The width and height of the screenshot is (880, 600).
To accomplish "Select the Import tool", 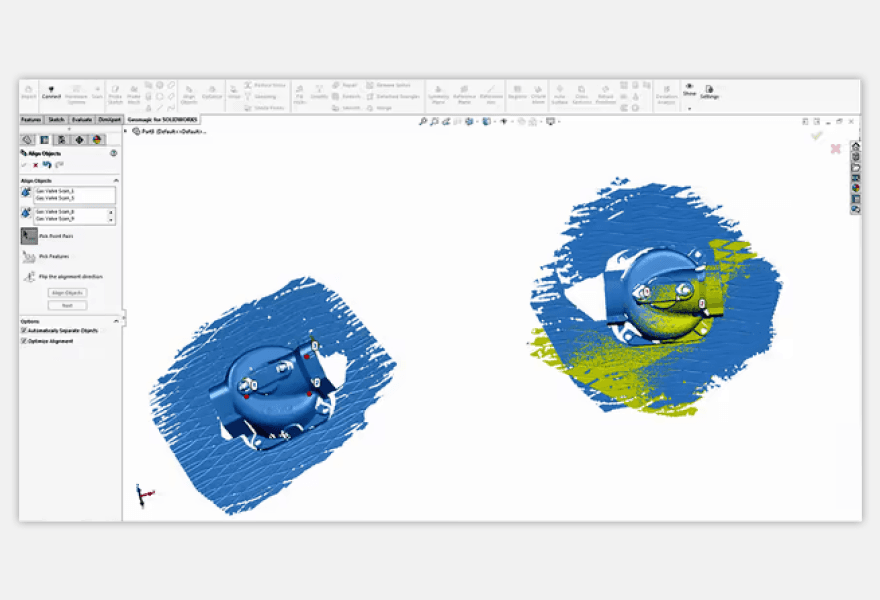I will 28,91.
